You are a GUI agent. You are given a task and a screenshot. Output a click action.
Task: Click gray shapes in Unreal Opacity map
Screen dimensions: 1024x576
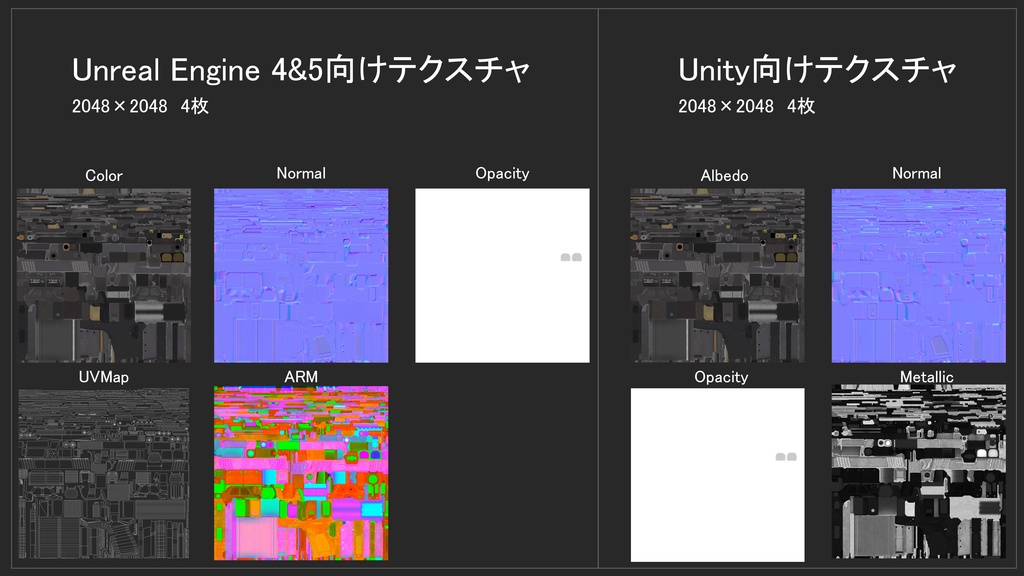coord(571,257)
